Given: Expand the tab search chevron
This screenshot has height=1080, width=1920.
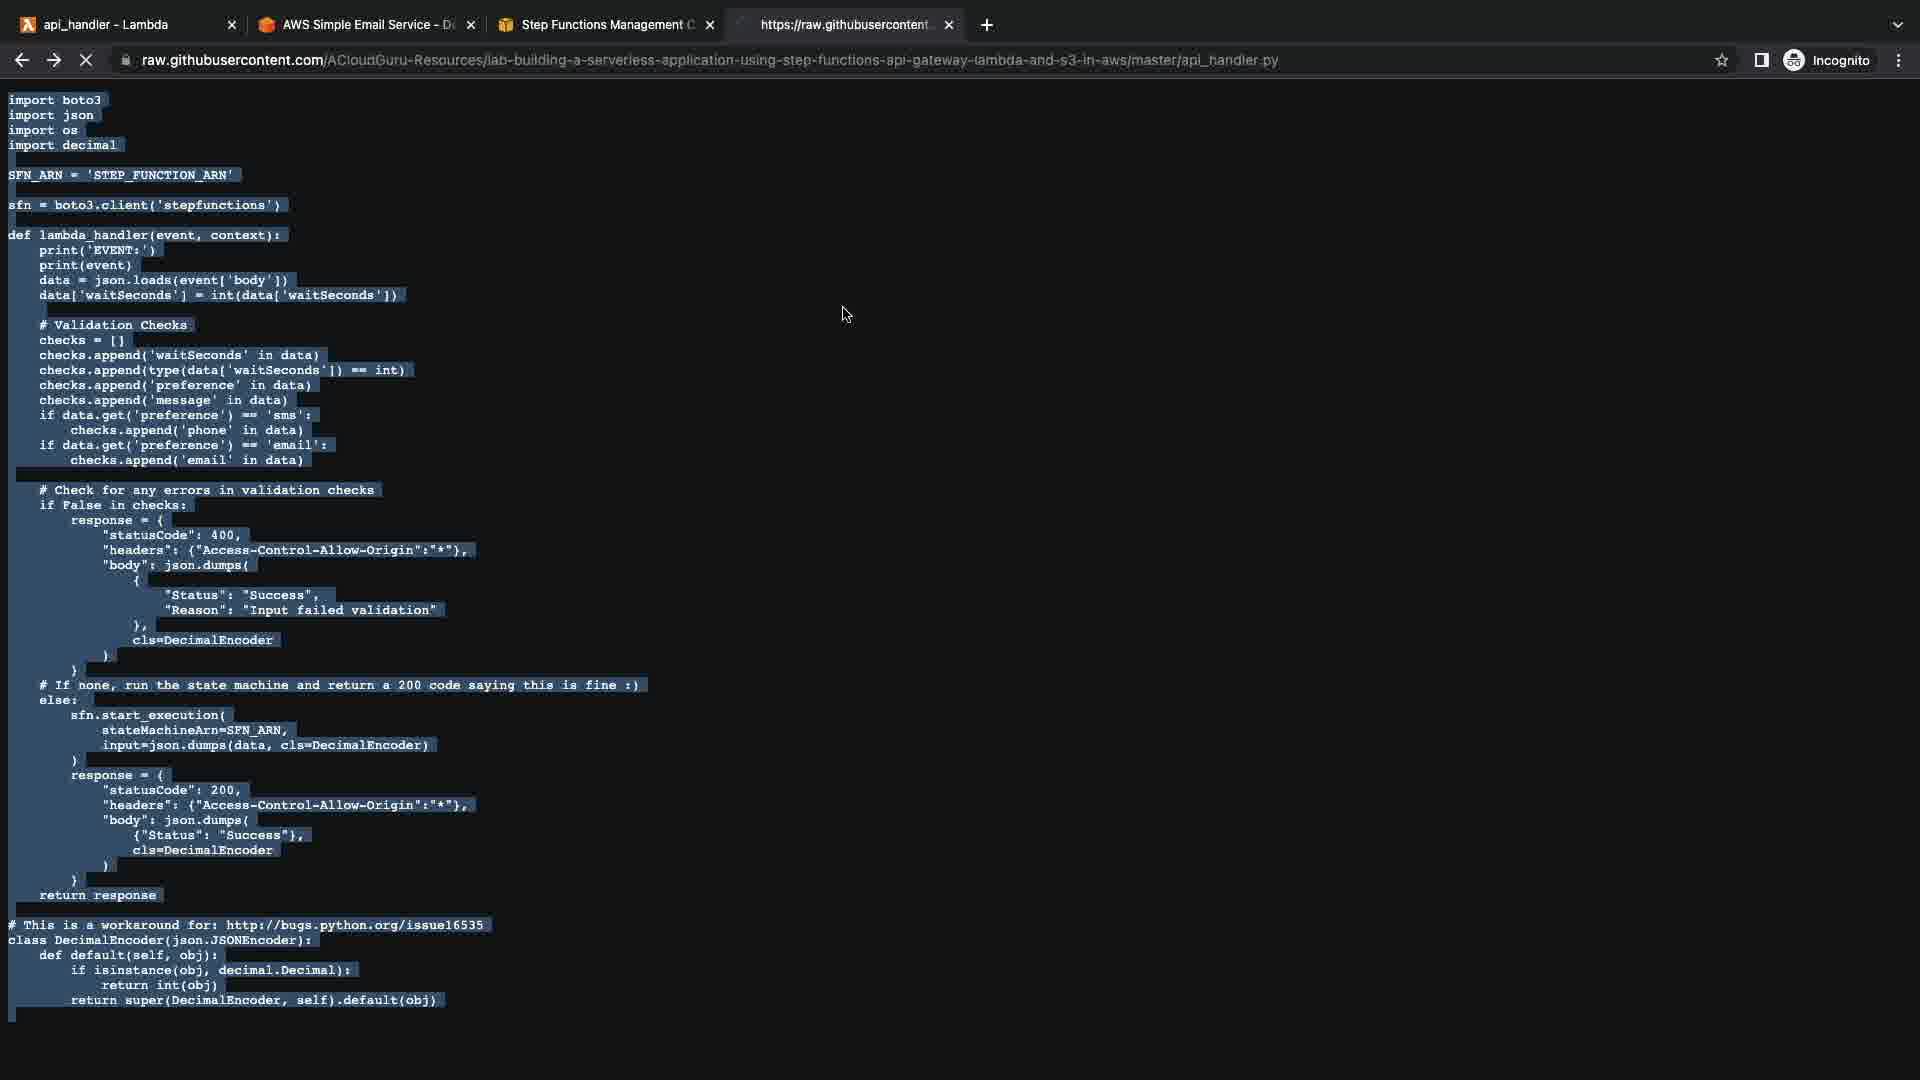Looking at the screenshot, I should [x=1897, y=25].
